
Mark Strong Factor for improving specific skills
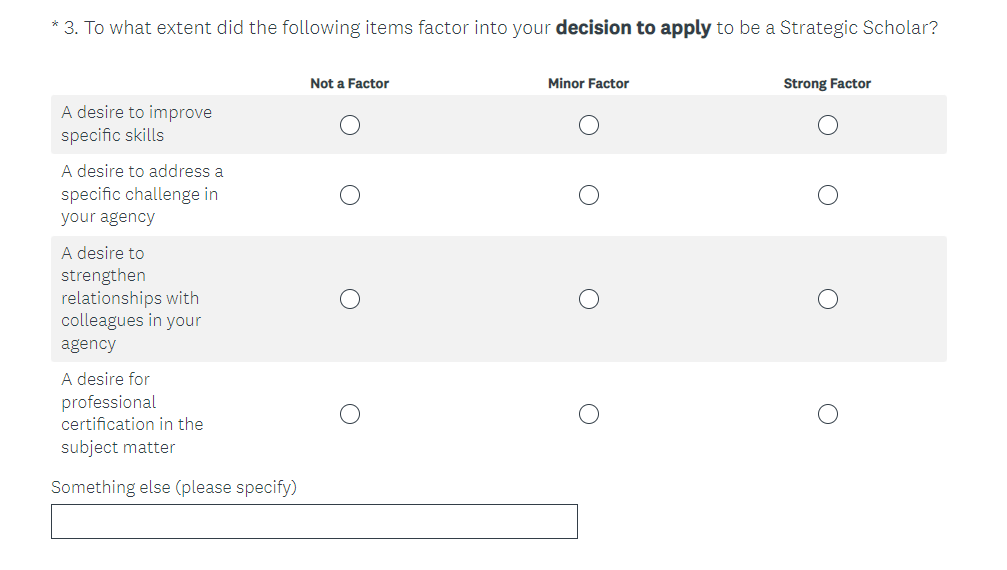827,125
